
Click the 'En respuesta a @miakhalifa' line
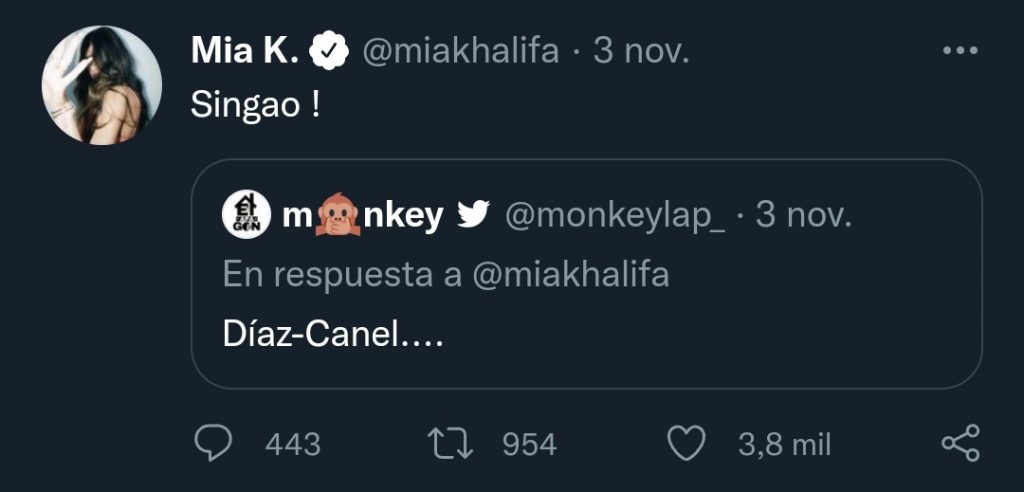point(446,274)
